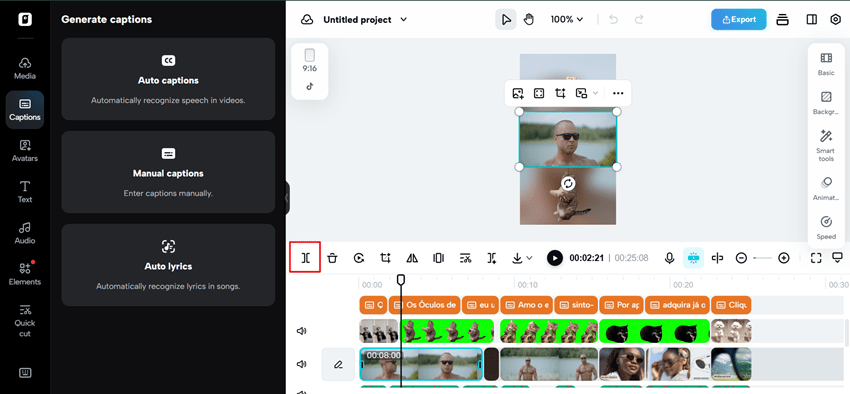Click the timeline zoom slider track

point(762,258)
